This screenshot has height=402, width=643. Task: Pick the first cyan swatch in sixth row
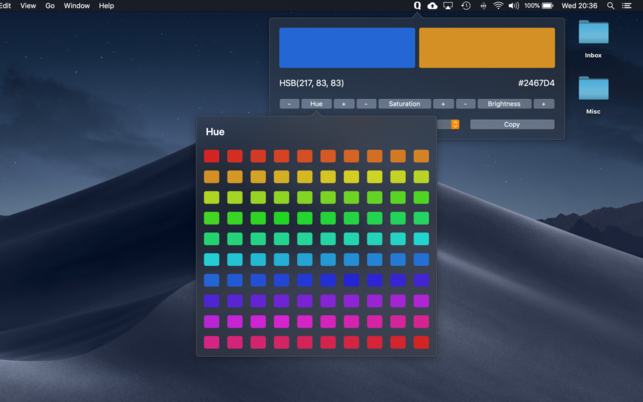click(212, 260)
